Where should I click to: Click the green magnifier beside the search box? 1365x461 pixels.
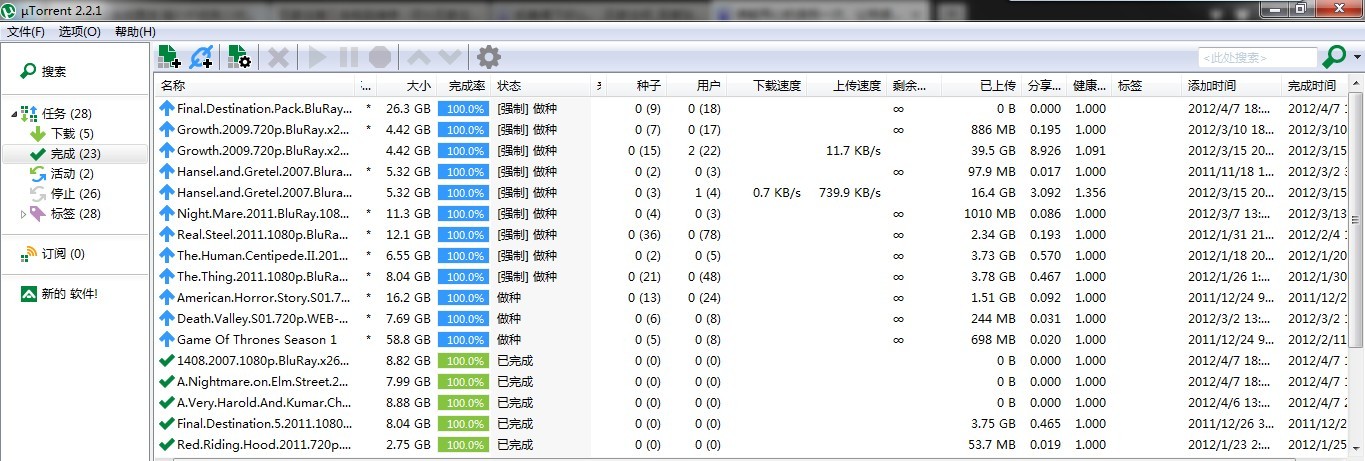point(1334,57)
